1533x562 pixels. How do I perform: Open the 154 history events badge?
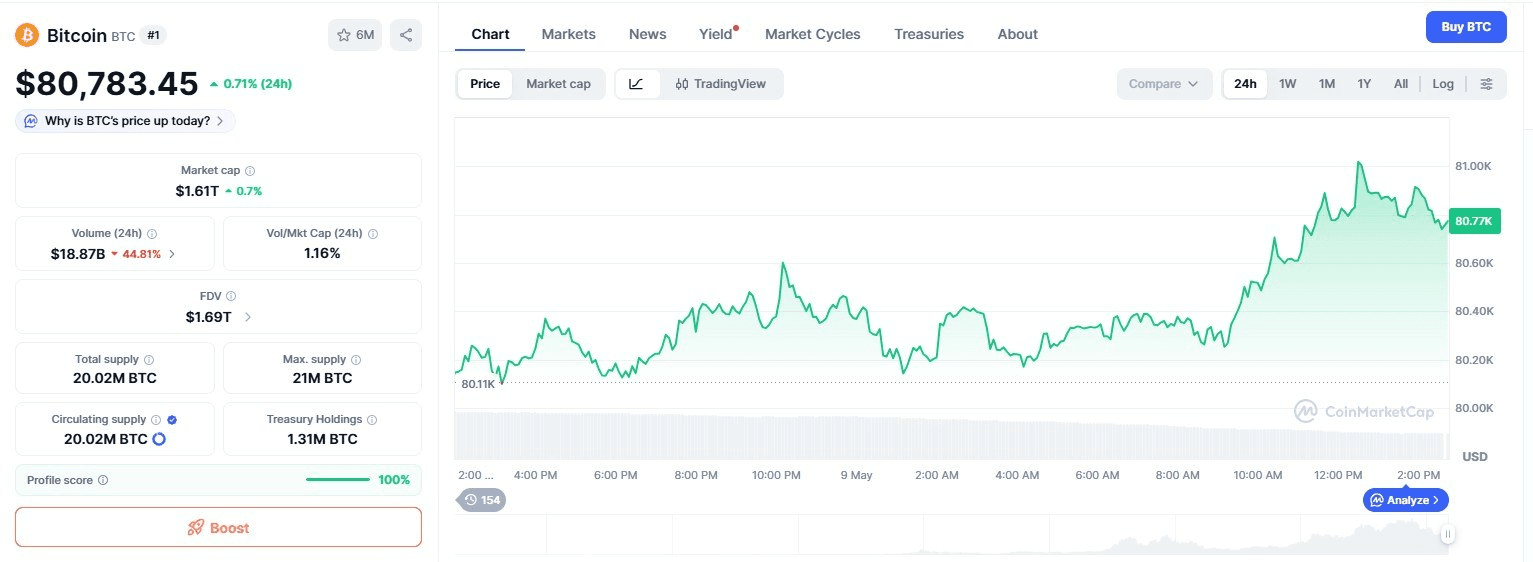(482, 500)
